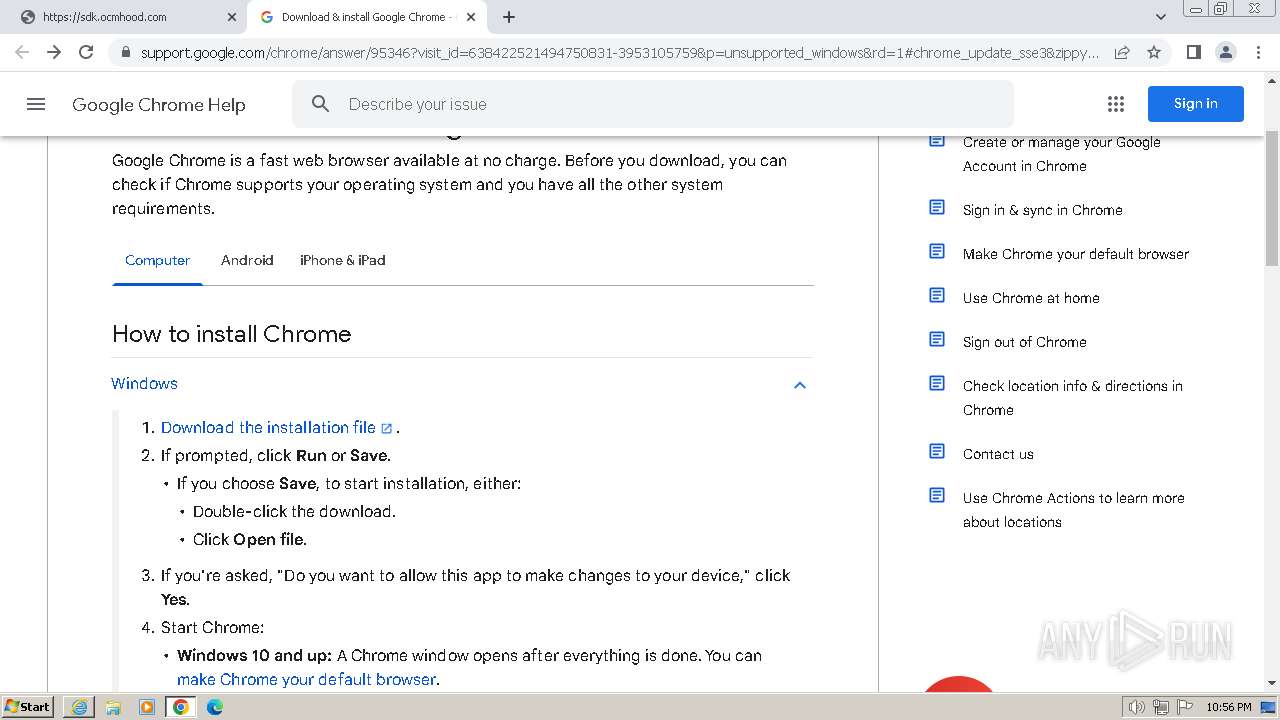Click the volume speaker tray icon
Image resolution: width=1280 pixels, height=720 pixels.
[x=1137, y=707]
